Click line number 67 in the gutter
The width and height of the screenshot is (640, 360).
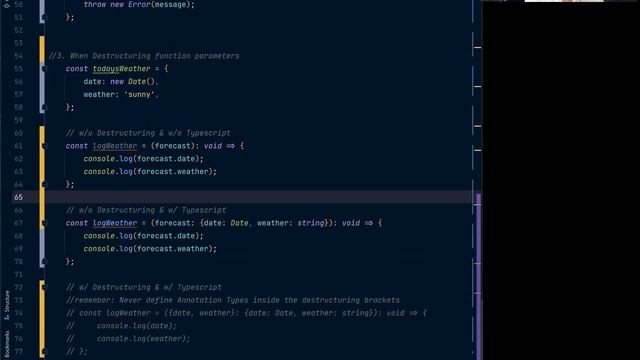(18, 223)
